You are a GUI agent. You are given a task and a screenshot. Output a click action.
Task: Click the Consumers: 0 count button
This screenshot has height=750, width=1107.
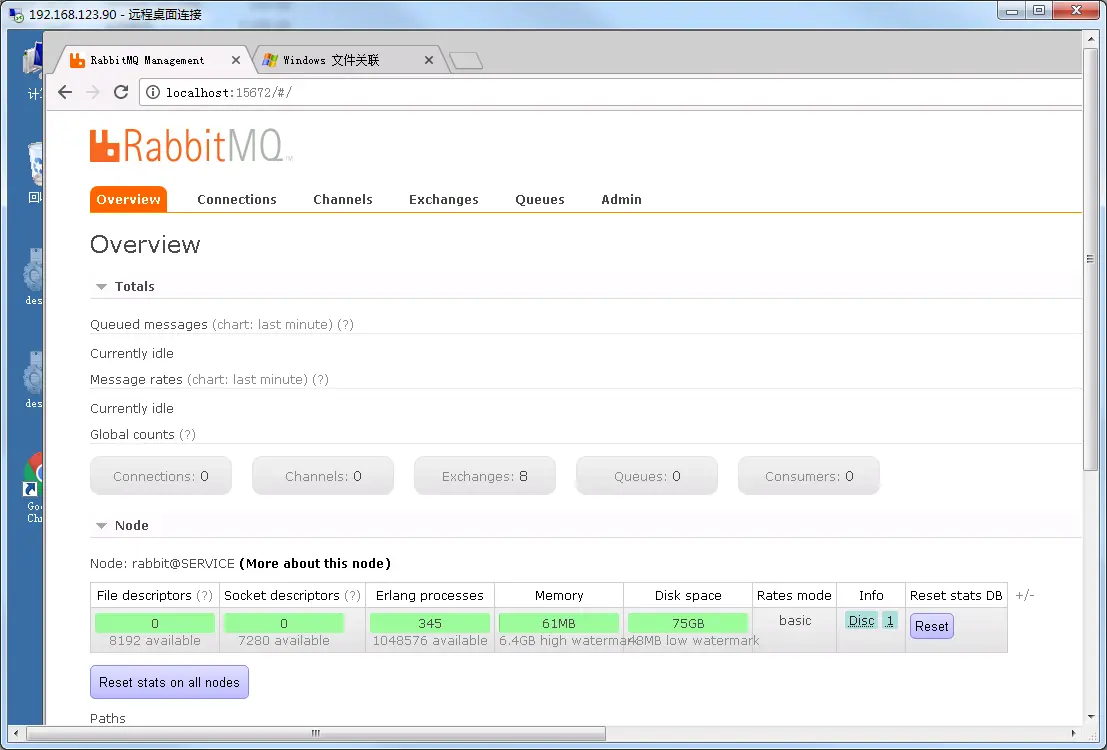click(808, 476)
